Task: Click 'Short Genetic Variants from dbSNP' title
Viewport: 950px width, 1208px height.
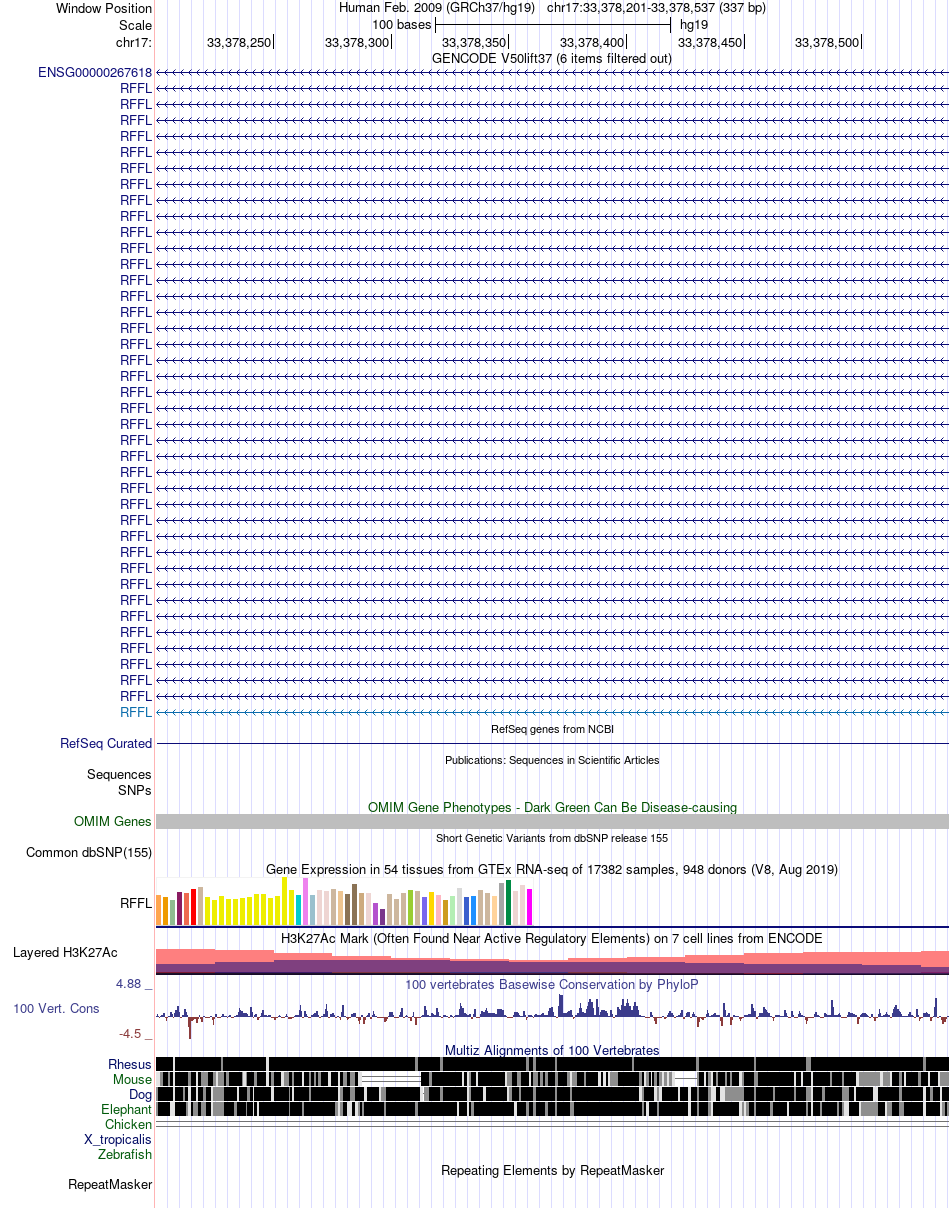Action: click(552, 838)
